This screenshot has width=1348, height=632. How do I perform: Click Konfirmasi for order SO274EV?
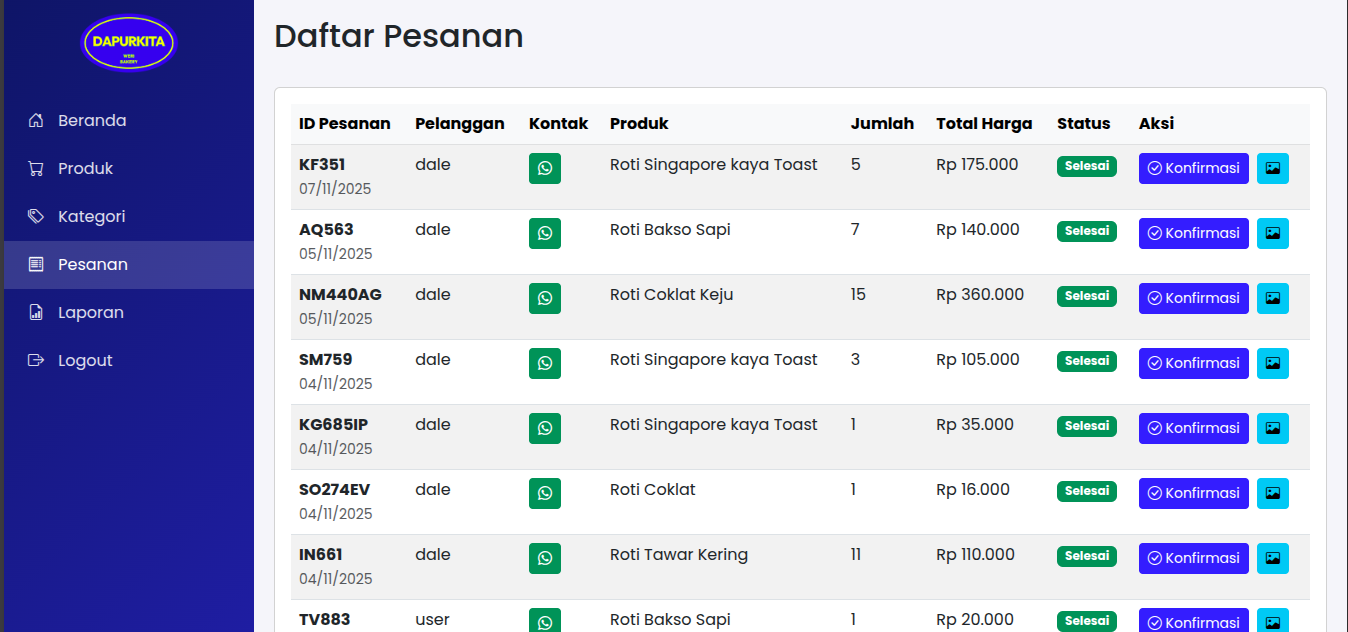point(1194,493)
